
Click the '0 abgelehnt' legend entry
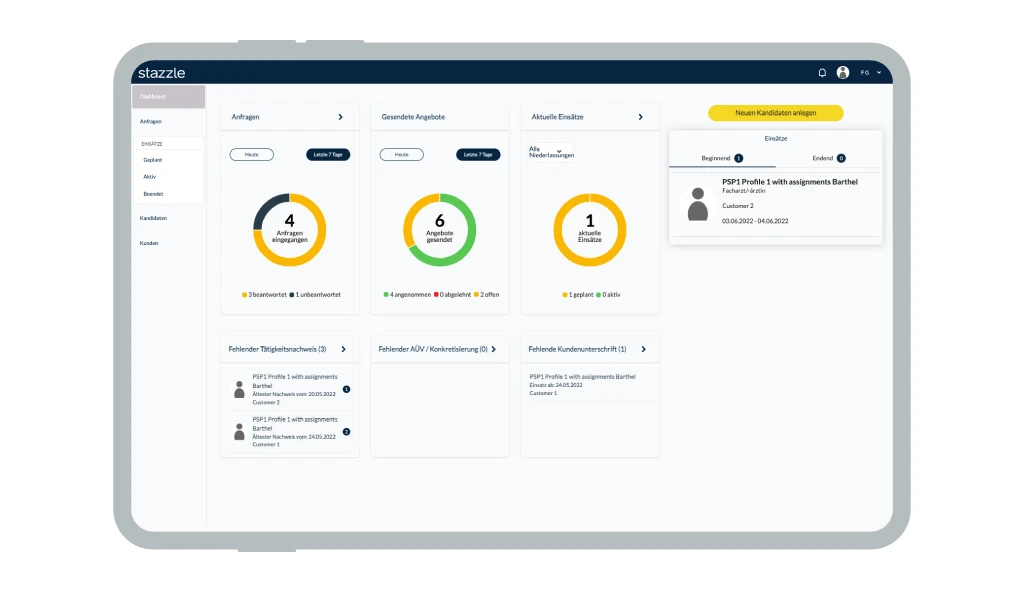(x=453, y=295)
